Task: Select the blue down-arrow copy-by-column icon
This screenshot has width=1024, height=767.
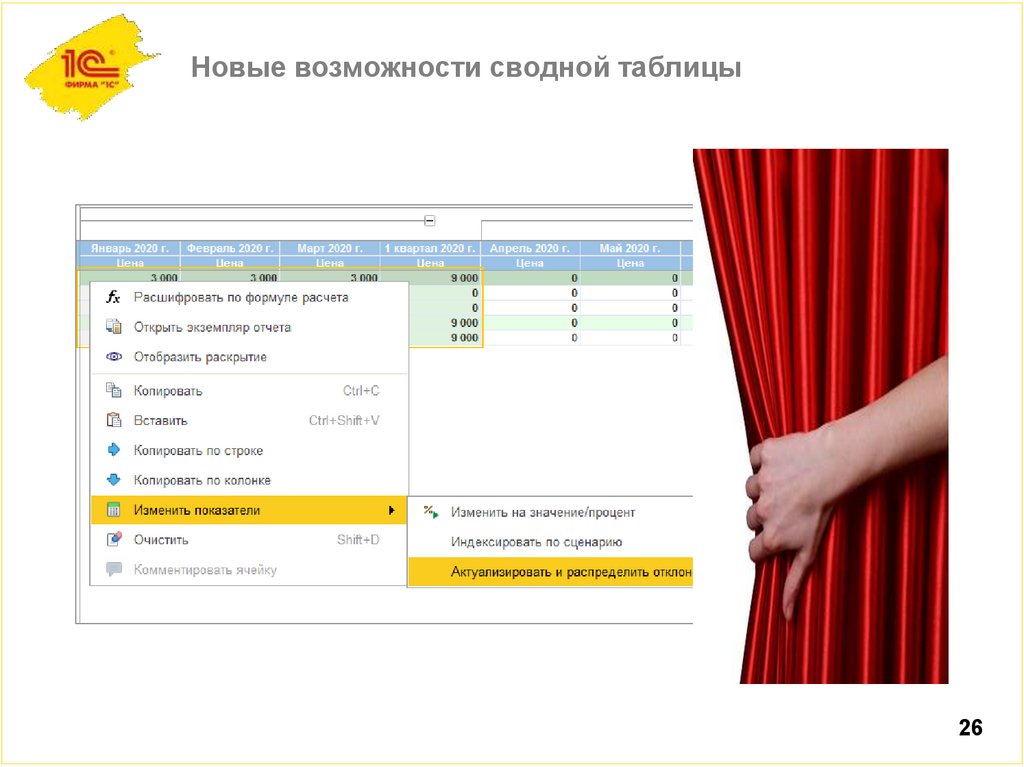Action: [113, 479]
